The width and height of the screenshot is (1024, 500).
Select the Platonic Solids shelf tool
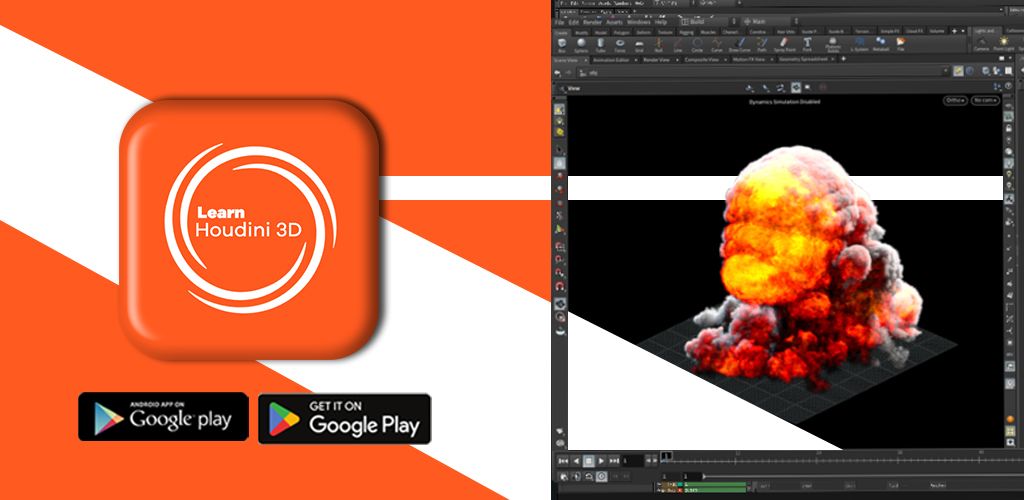pos(833,45)
